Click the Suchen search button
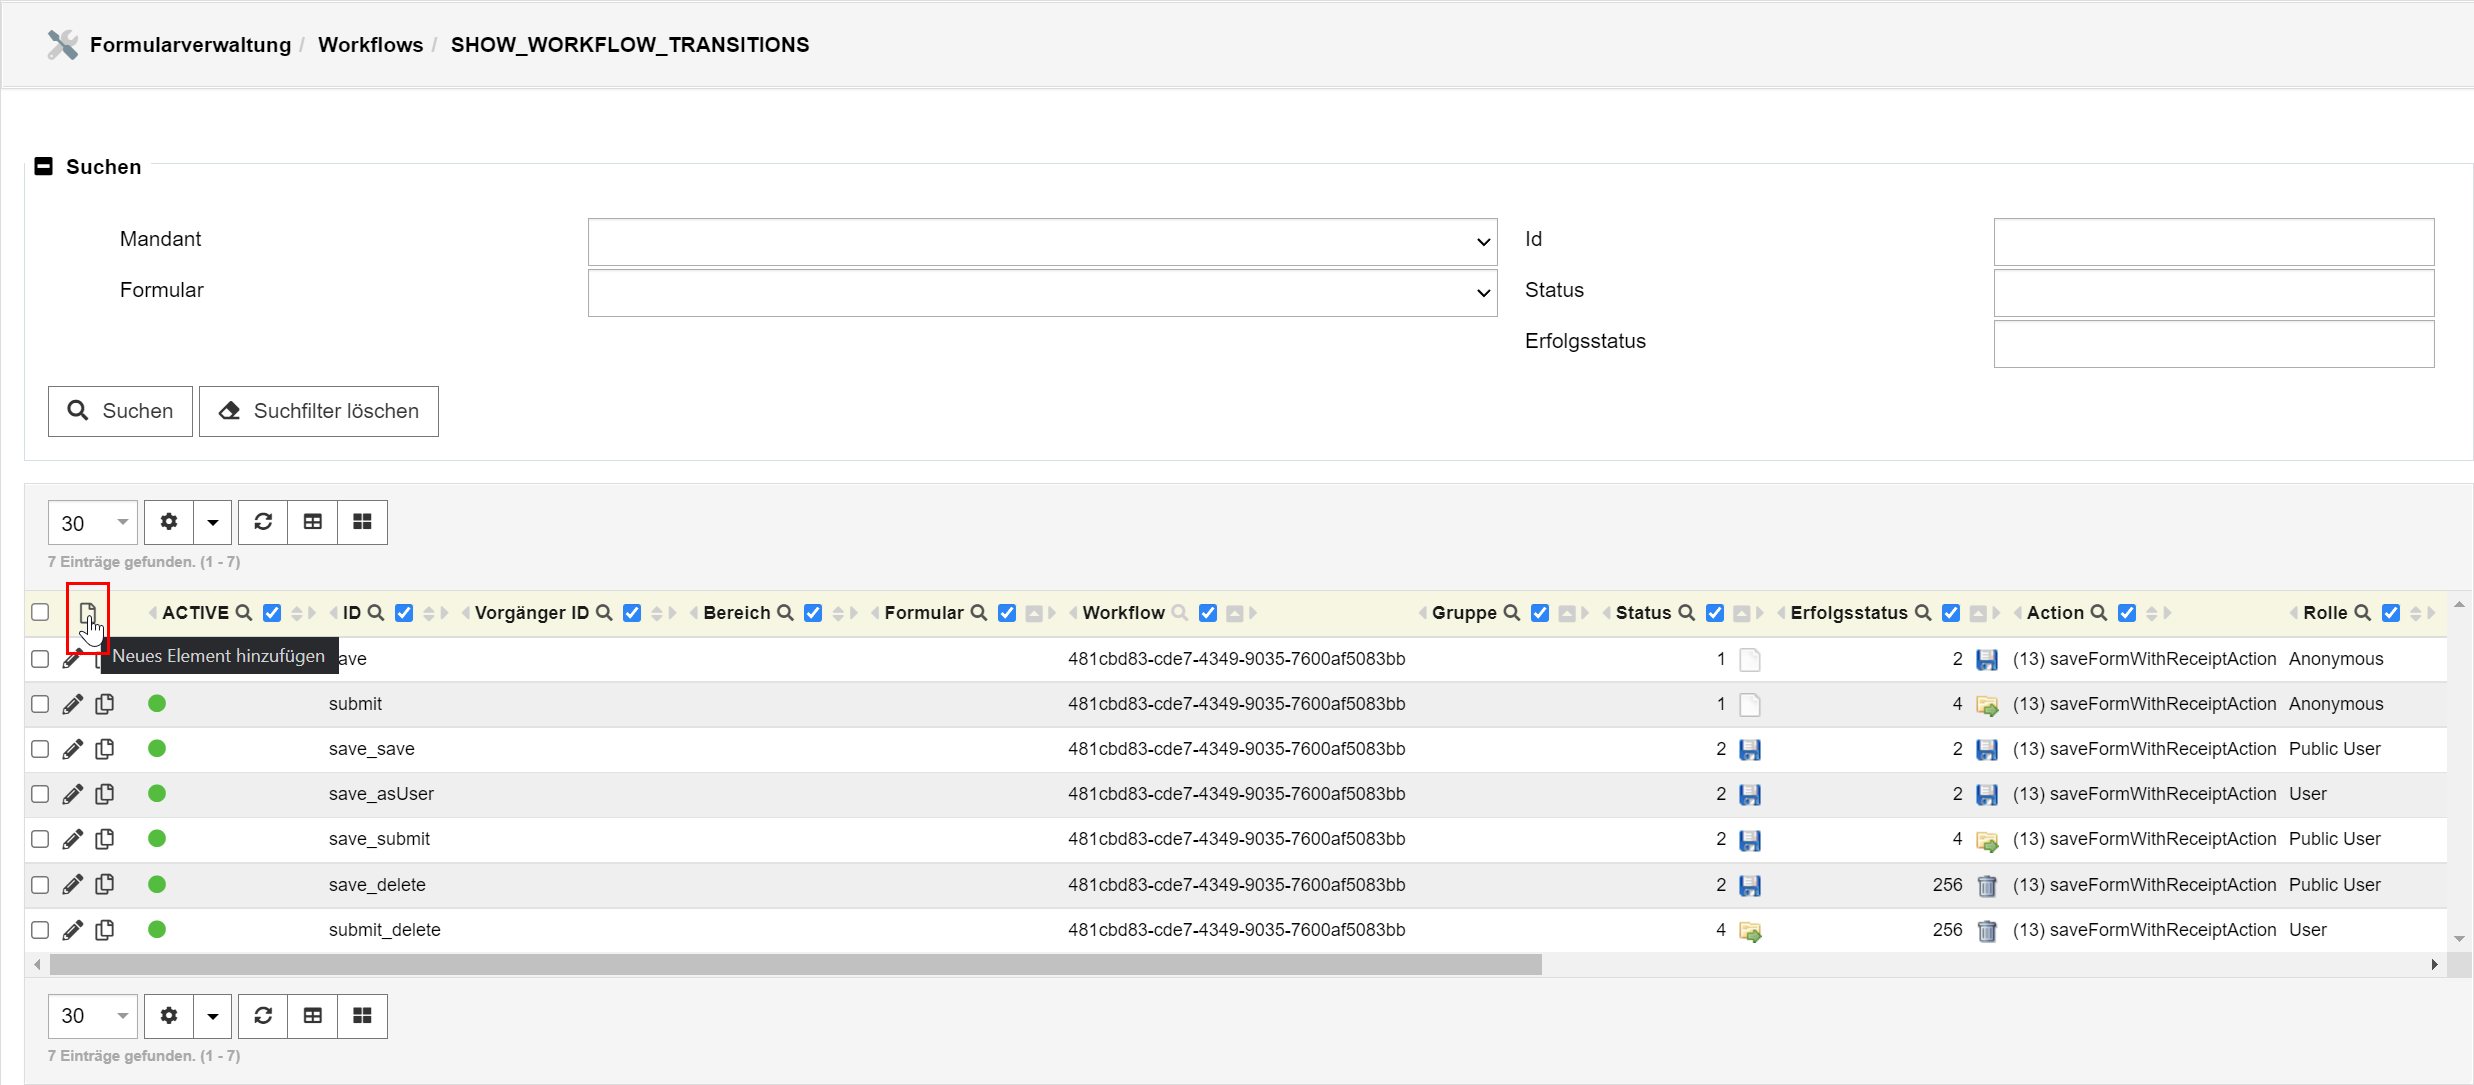The image size is (2474, 1085). [120, 411]
